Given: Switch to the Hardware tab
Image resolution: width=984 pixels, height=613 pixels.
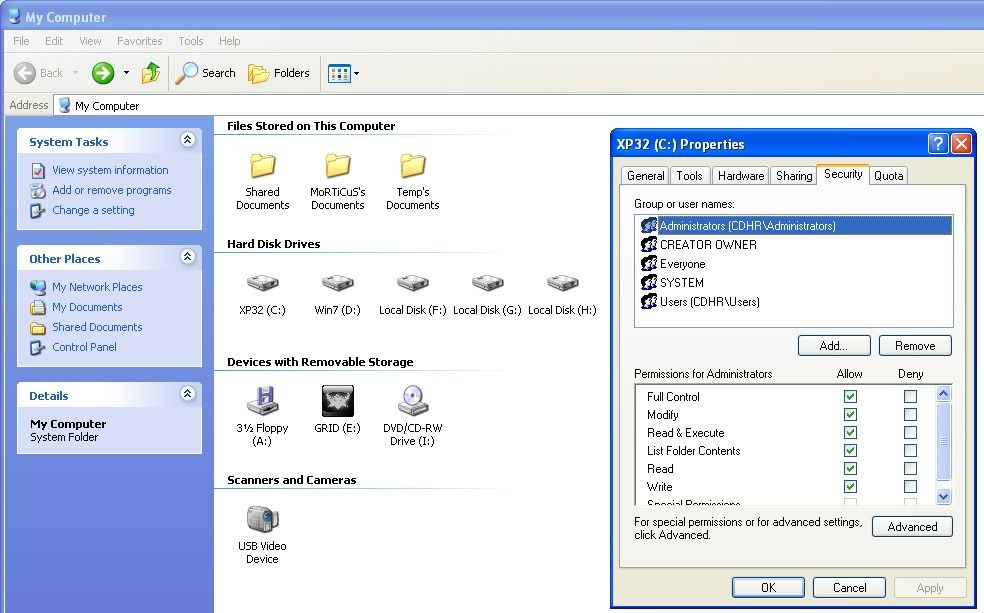Looking at the screenshot, I should (741, 176).
